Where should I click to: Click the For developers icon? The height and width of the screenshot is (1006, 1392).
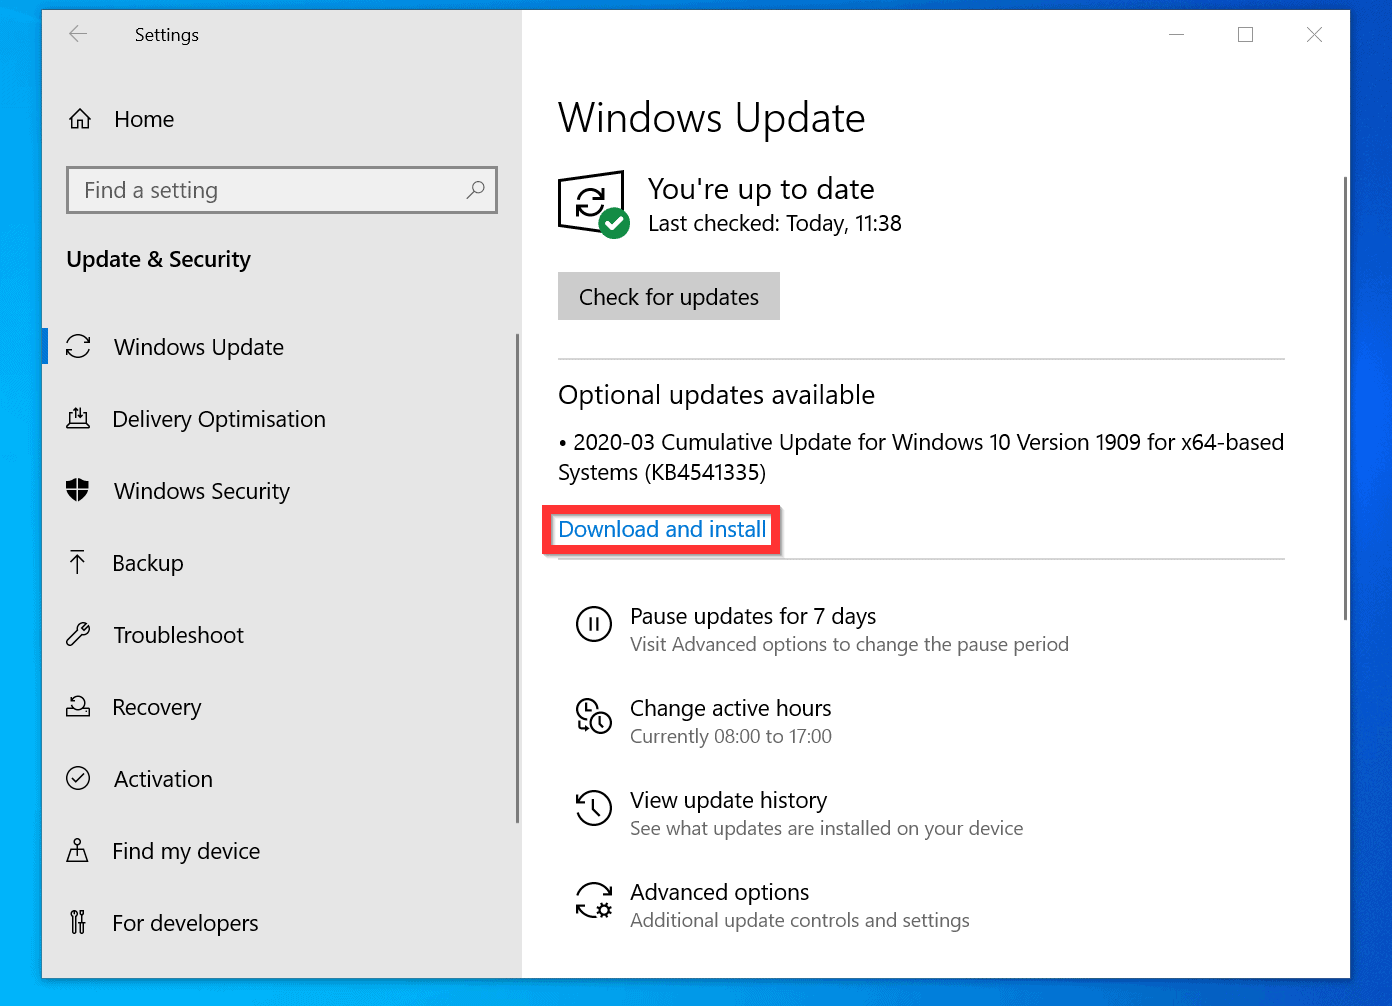(79, 922)
